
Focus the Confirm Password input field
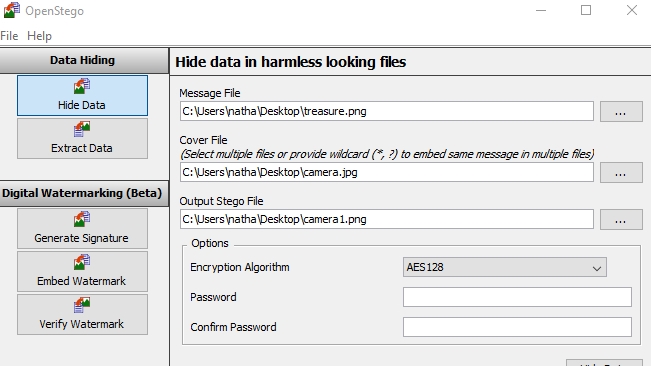coord(517,327)
